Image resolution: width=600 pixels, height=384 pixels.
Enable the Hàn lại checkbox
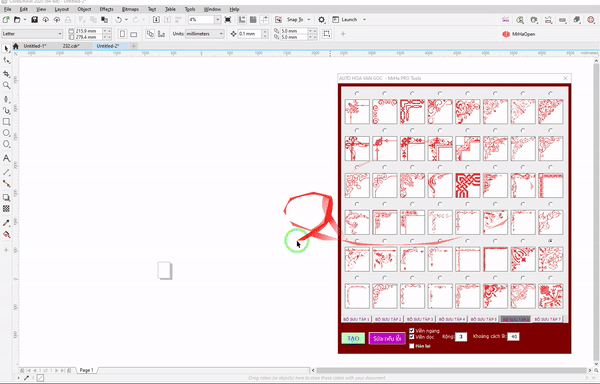(412, 346)
